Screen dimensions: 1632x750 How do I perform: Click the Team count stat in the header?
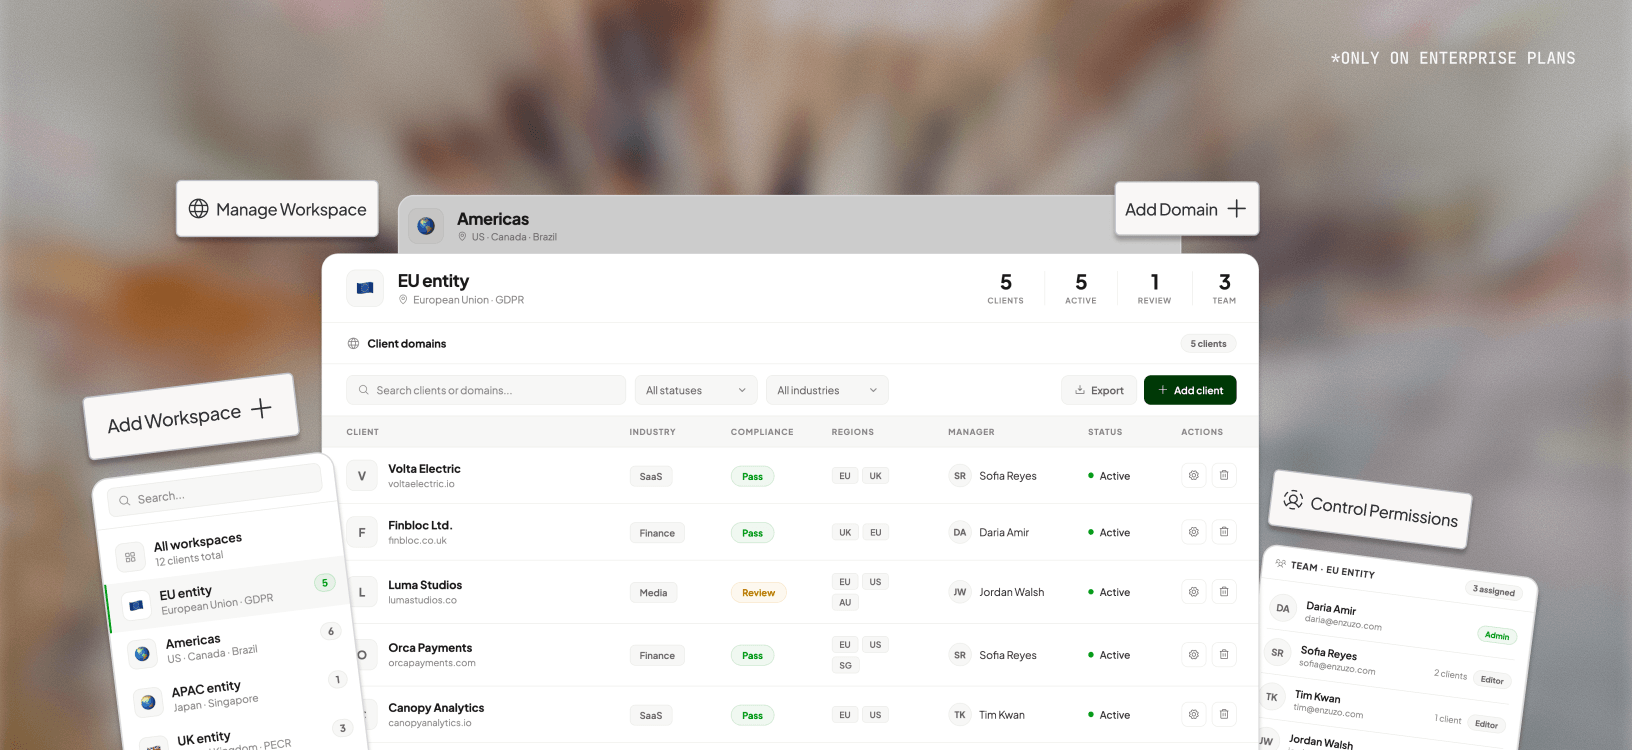click(1225, 288)
